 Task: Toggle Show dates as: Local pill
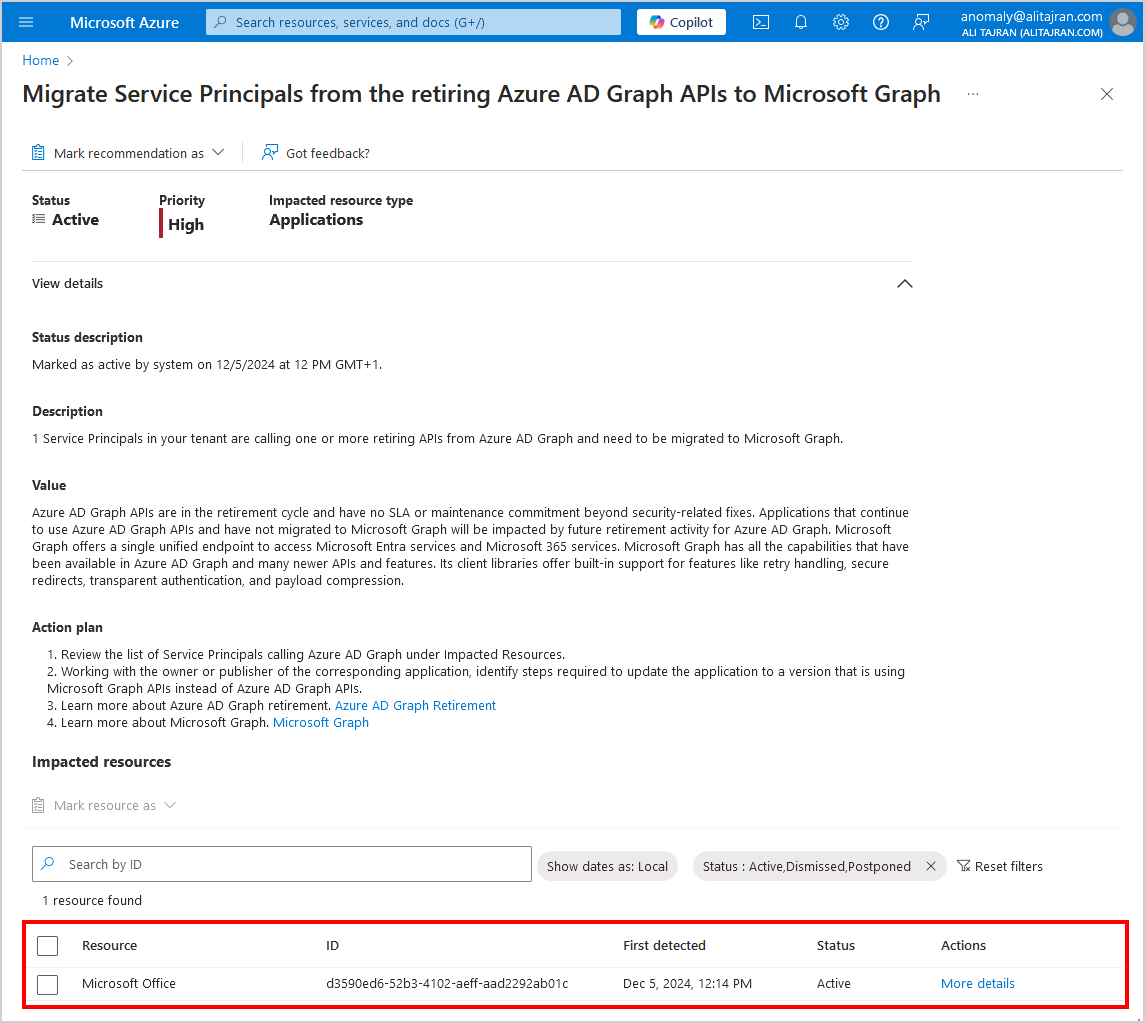tap(608, 867)
